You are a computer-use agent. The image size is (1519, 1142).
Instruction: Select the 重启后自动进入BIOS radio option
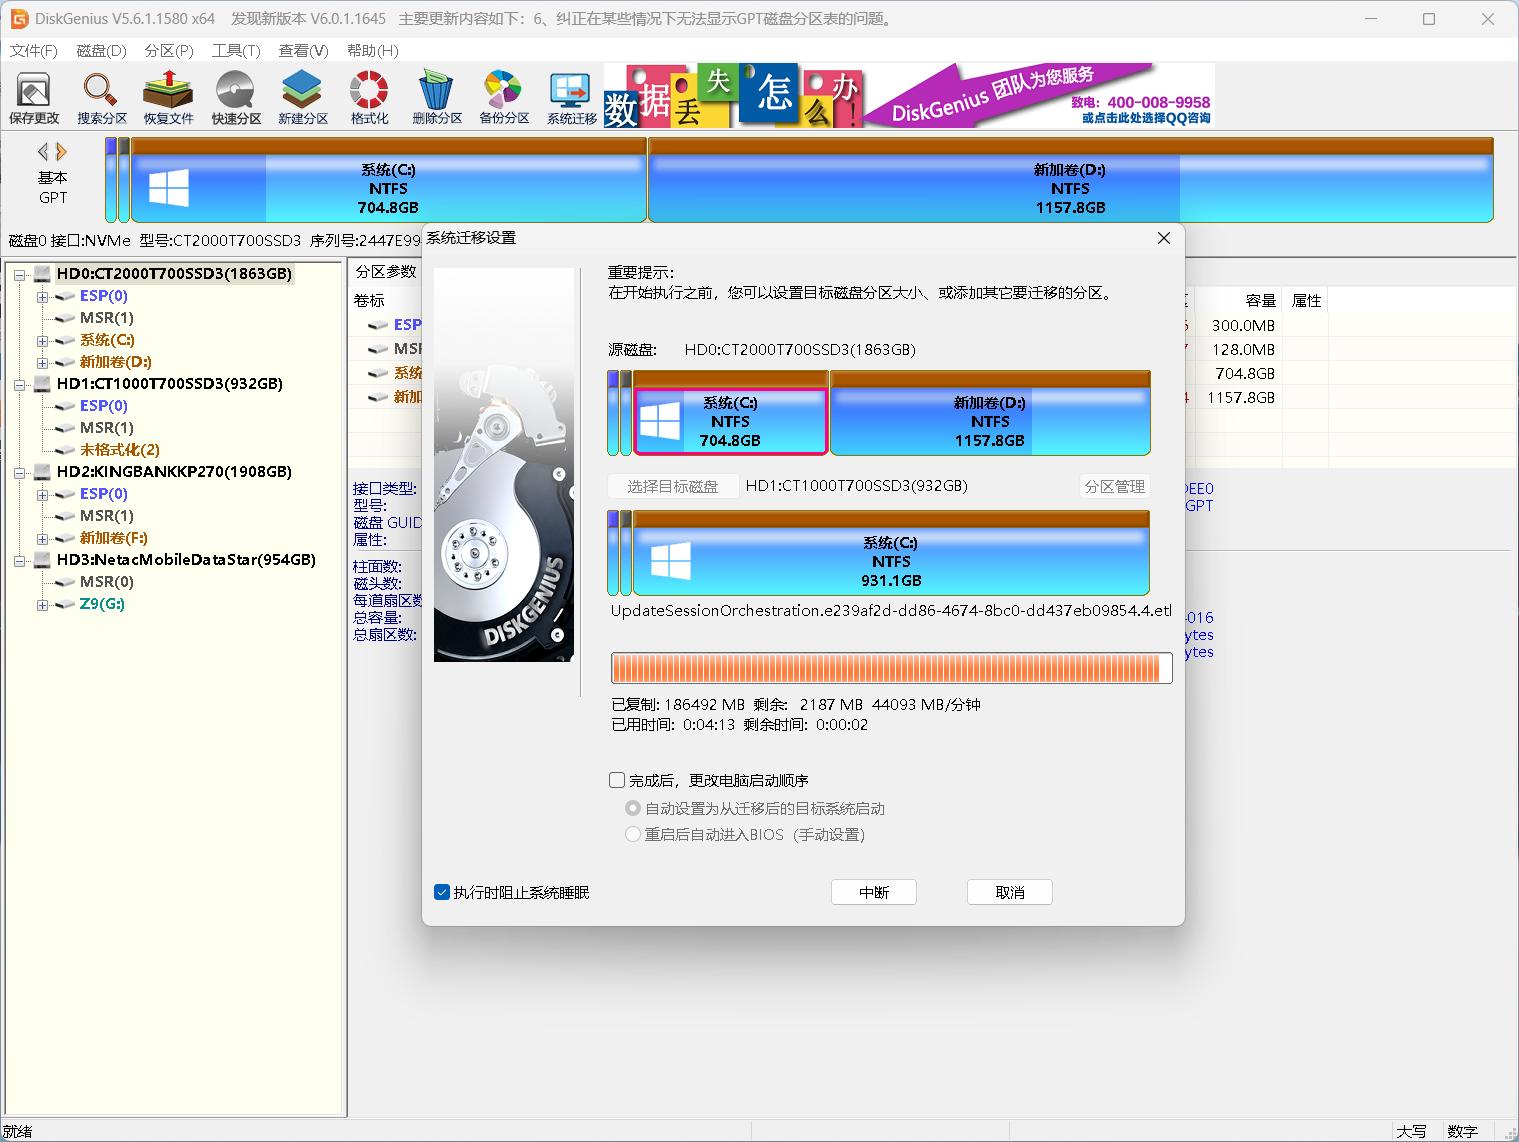coord(633,834)
